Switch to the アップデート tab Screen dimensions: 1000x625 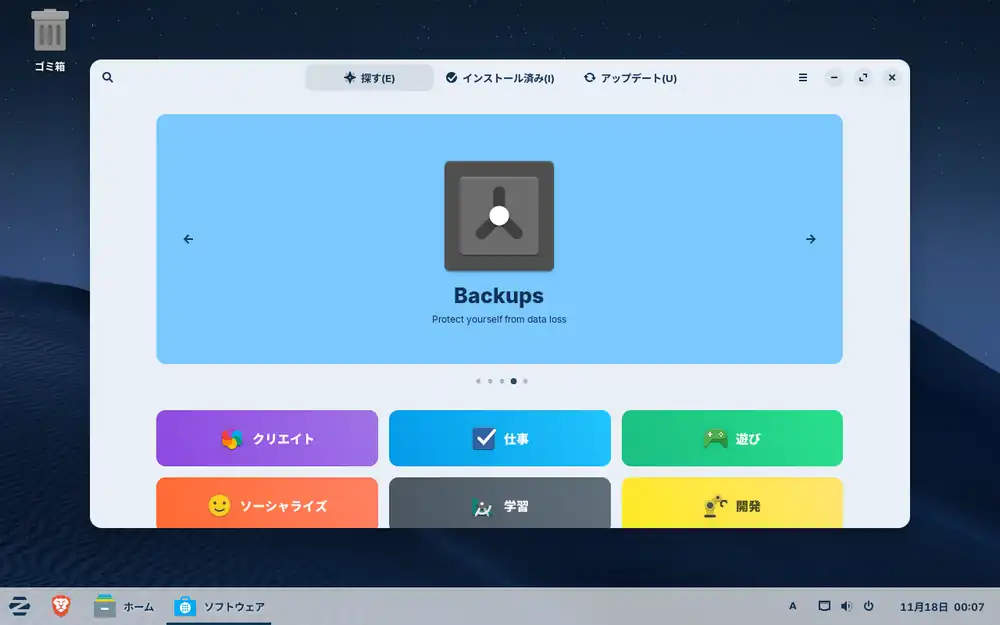(630, 78)
